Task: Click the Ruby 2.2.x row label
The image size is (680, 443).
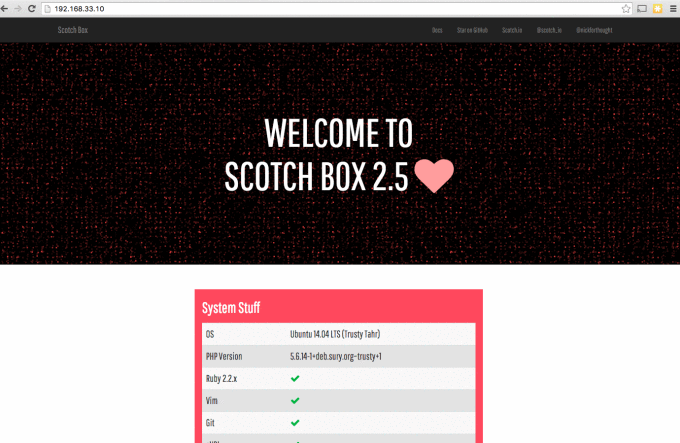Action: 221,378
